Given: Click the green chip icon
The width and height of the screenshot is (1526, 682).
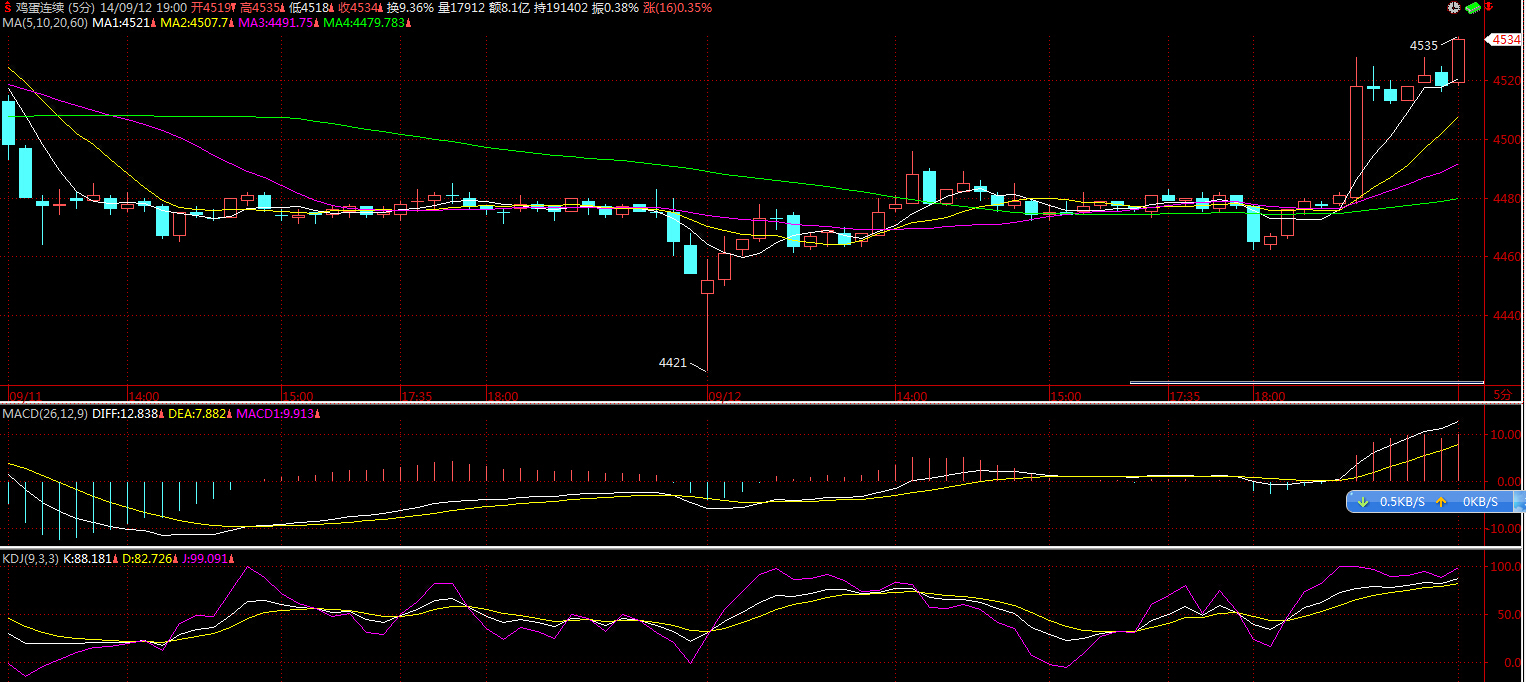Looking at the screenshot, I should 1472,8.
